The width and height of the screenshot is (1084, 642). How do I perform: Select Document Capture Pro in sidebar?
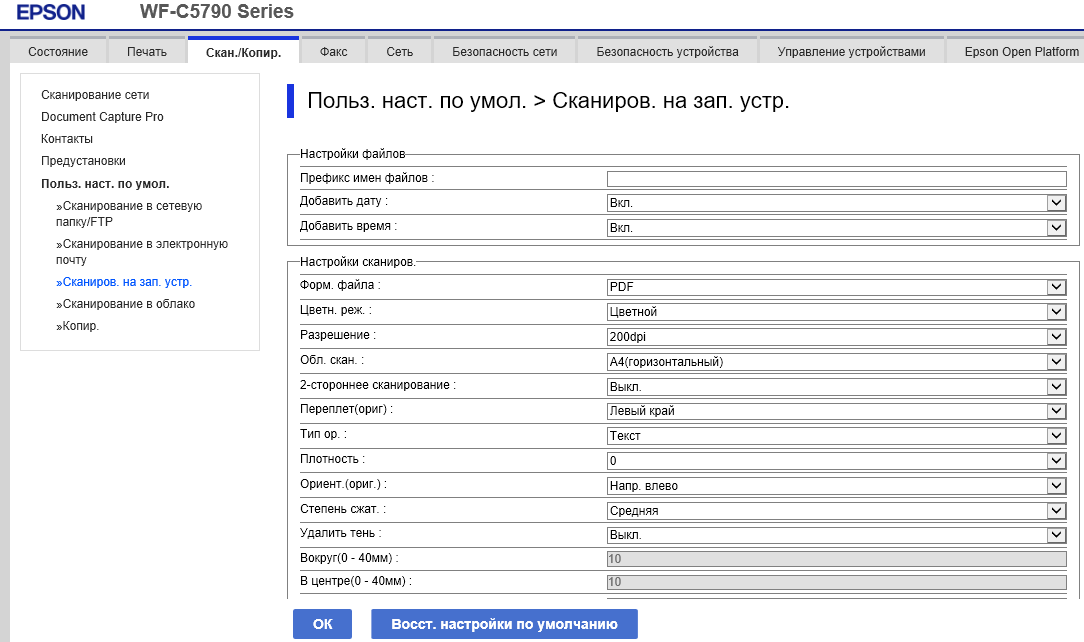(102, 117)
